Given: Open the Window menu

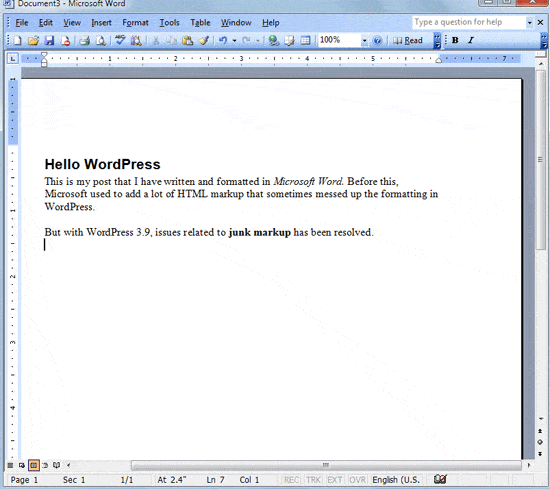Looking at the screenshot, I should click(236, 23).
